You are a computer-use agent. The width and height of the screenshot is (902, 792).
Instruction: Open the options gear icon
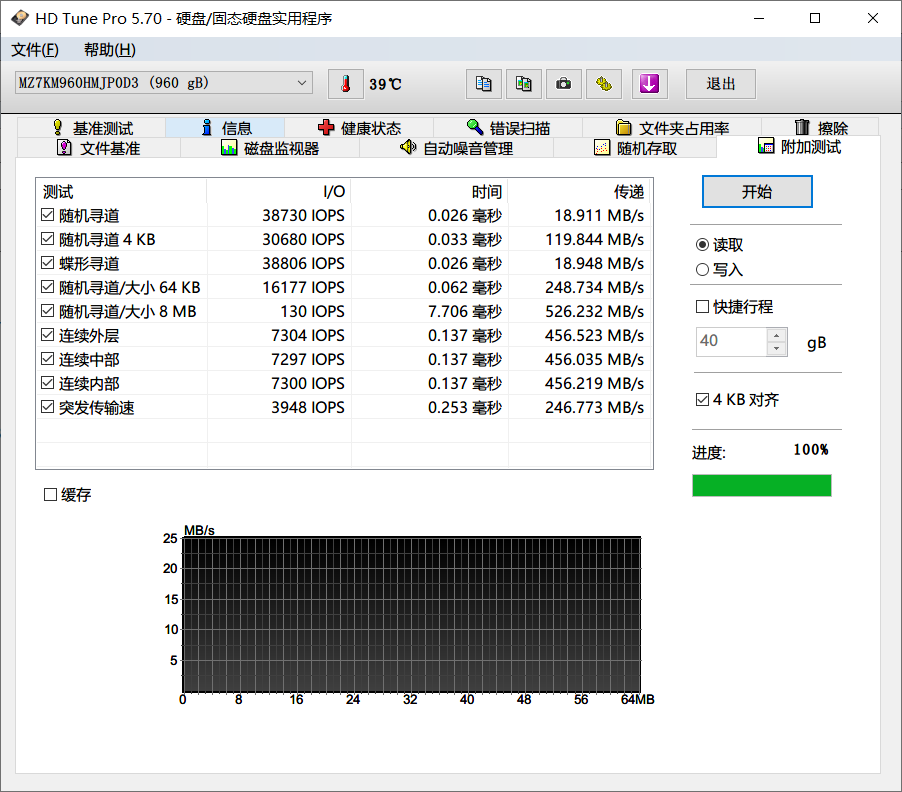pyautogui.click(x=603, y=84)
